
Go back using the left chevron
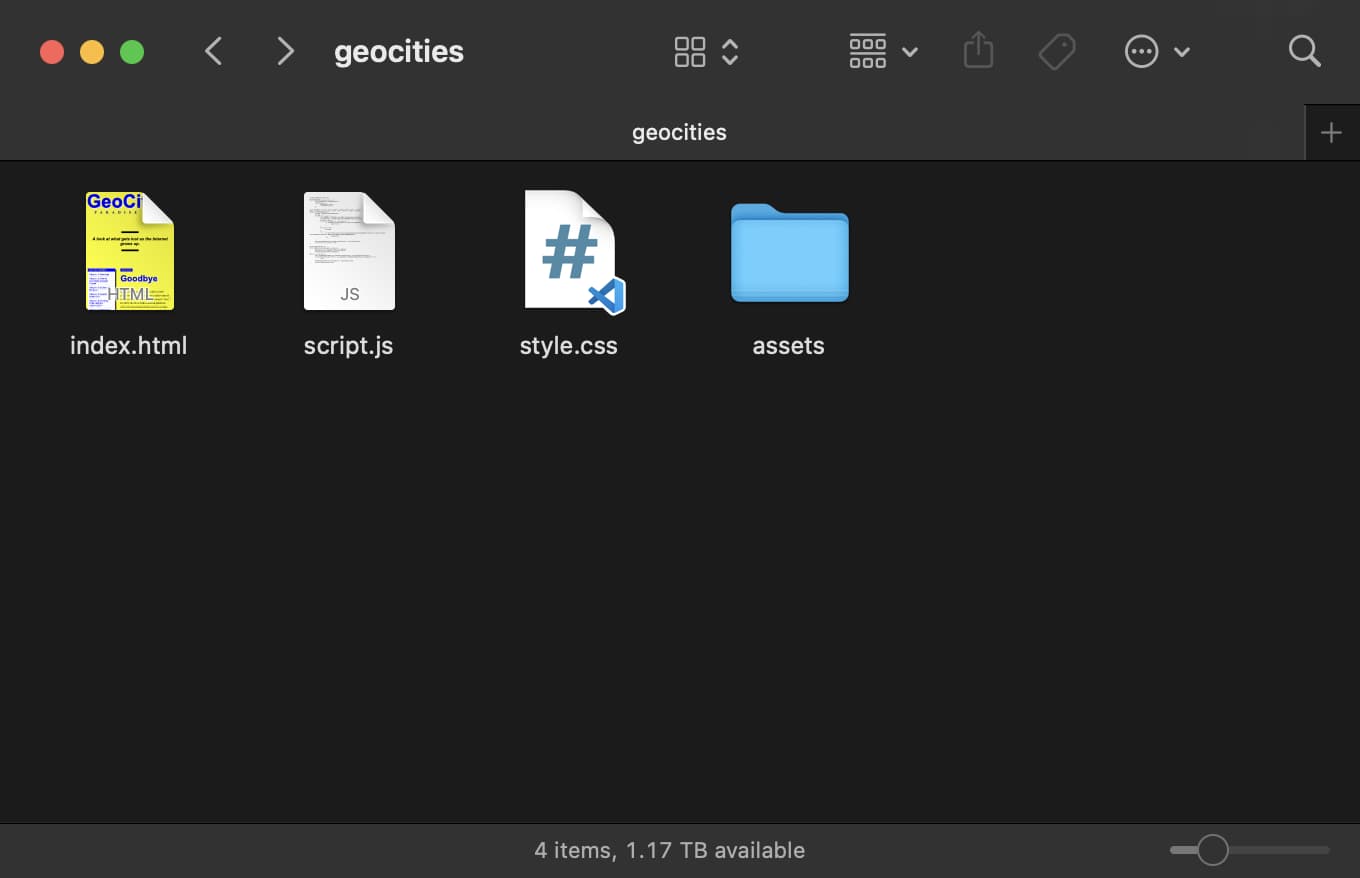213,51
